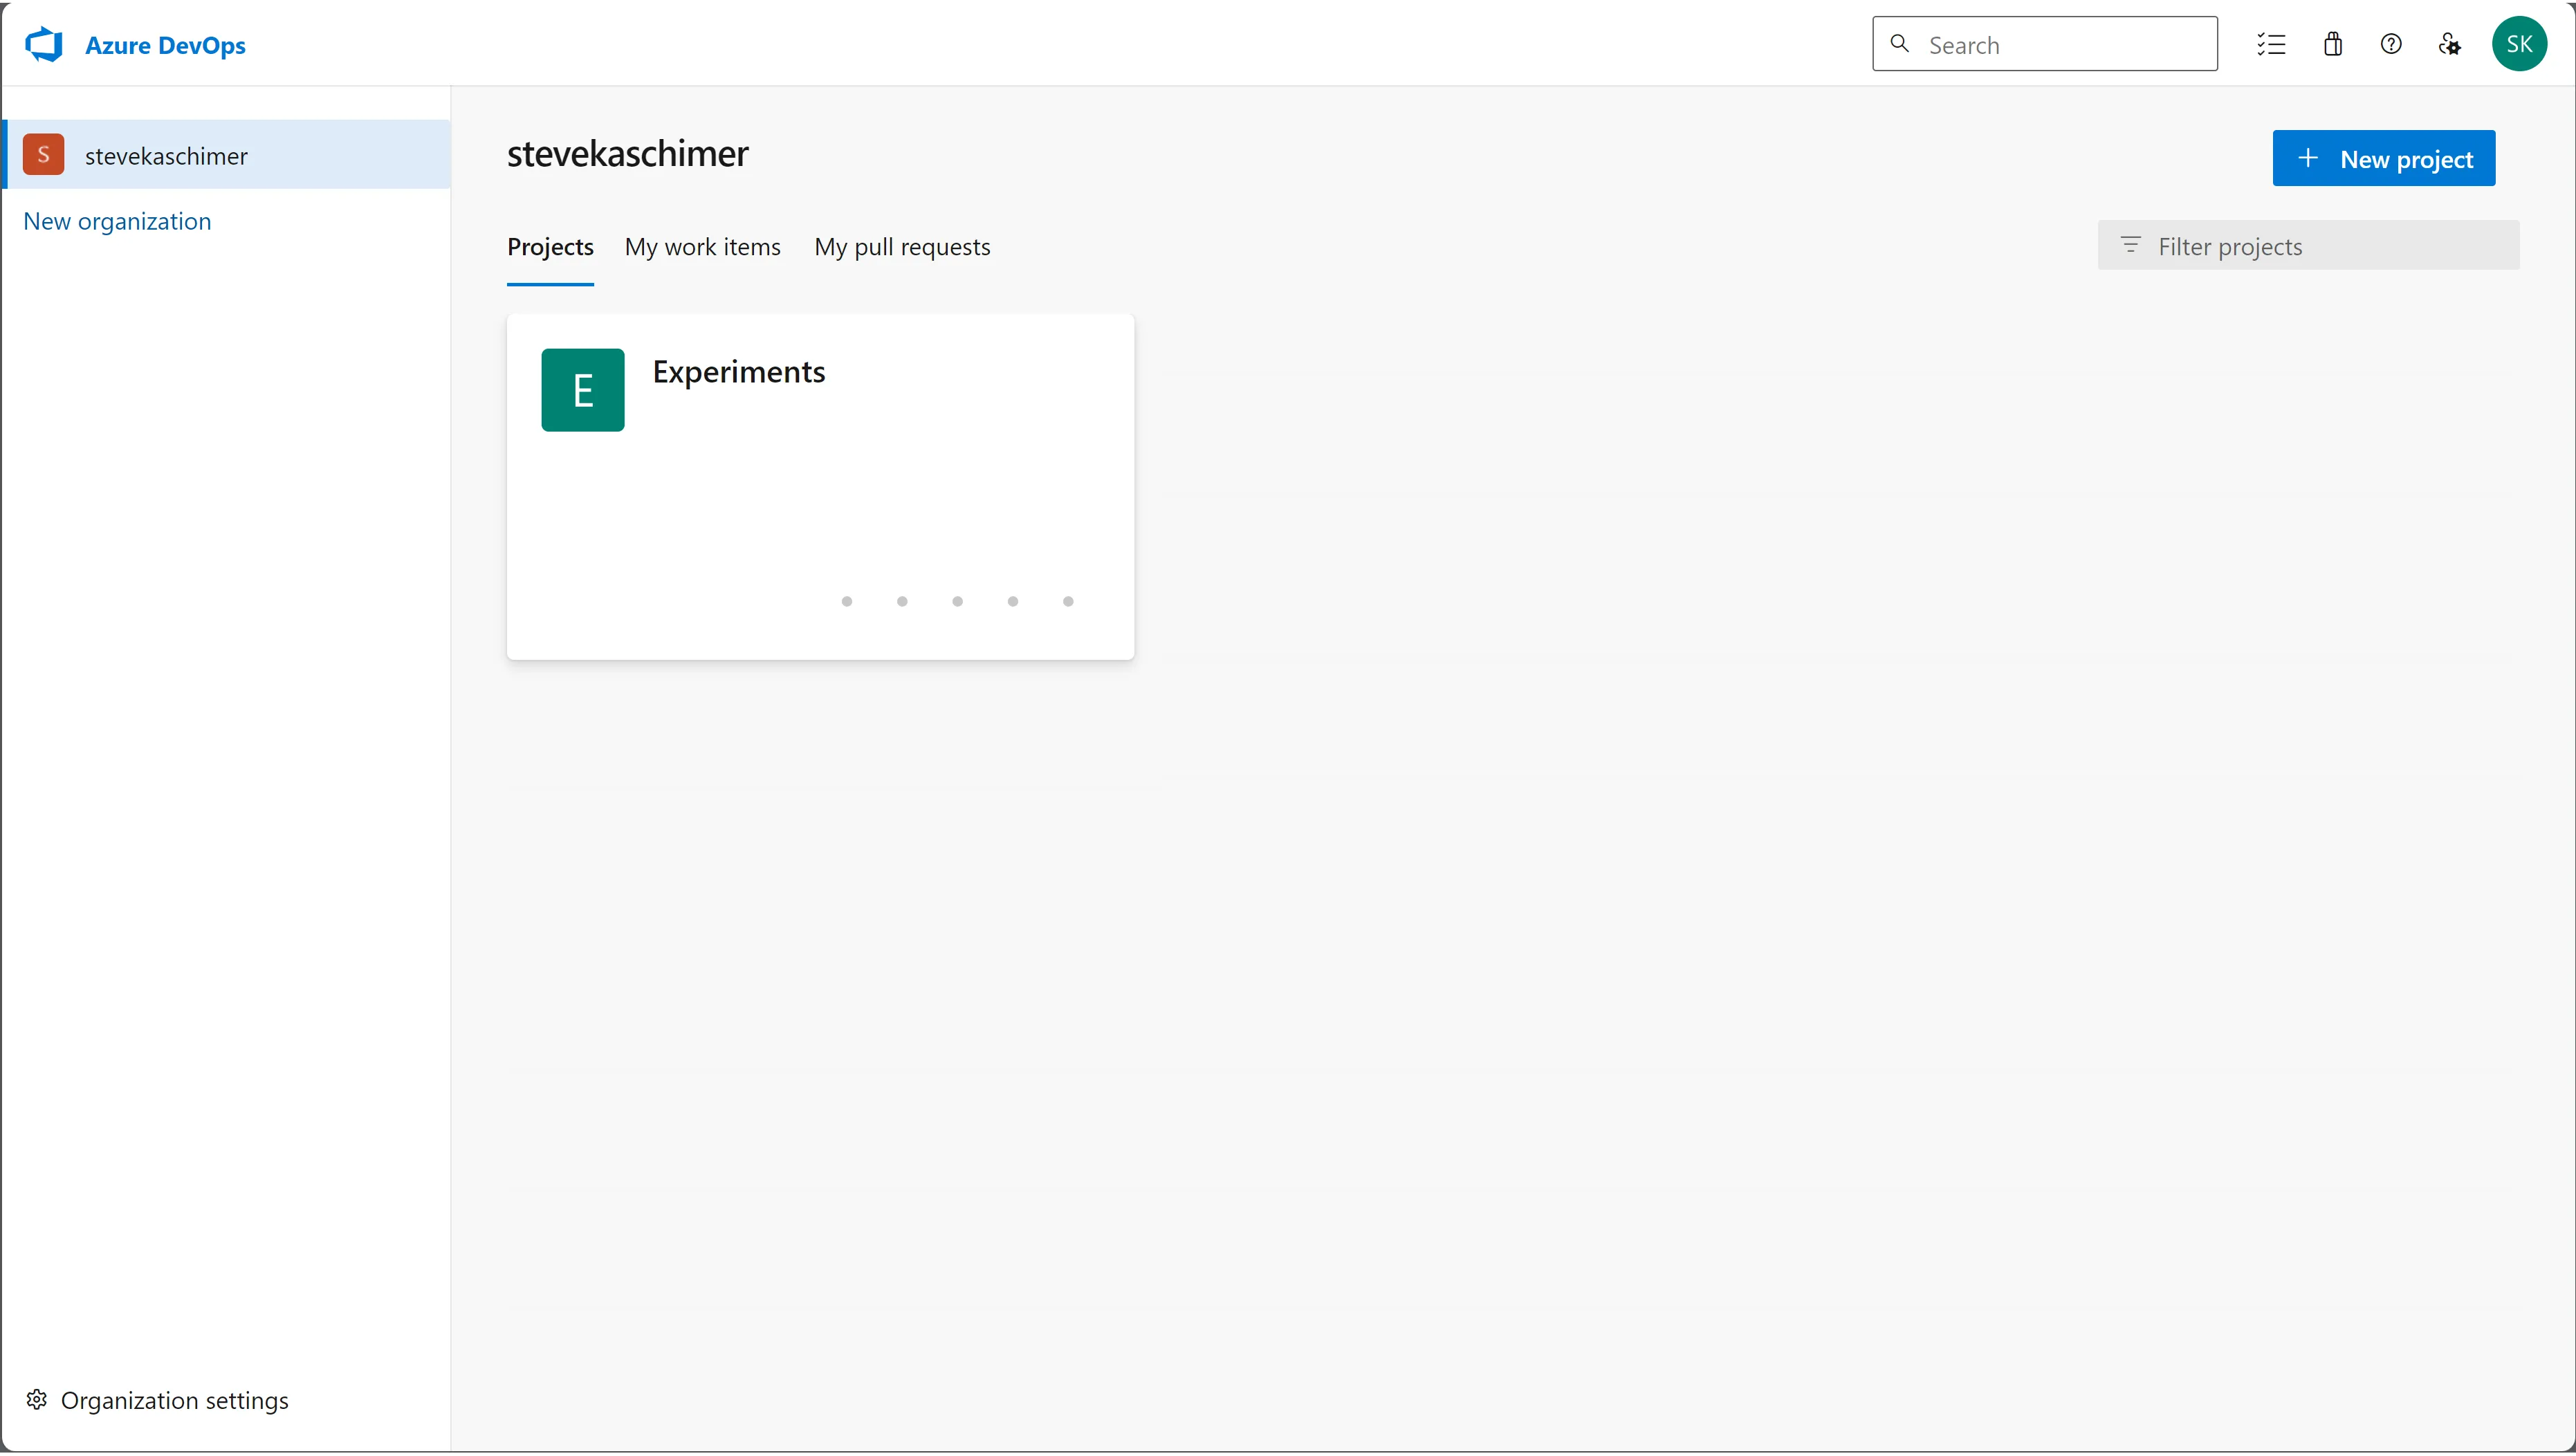2576x1456 pixels.
Task: Open the user settings gear icon
Action: [2450, 44]
